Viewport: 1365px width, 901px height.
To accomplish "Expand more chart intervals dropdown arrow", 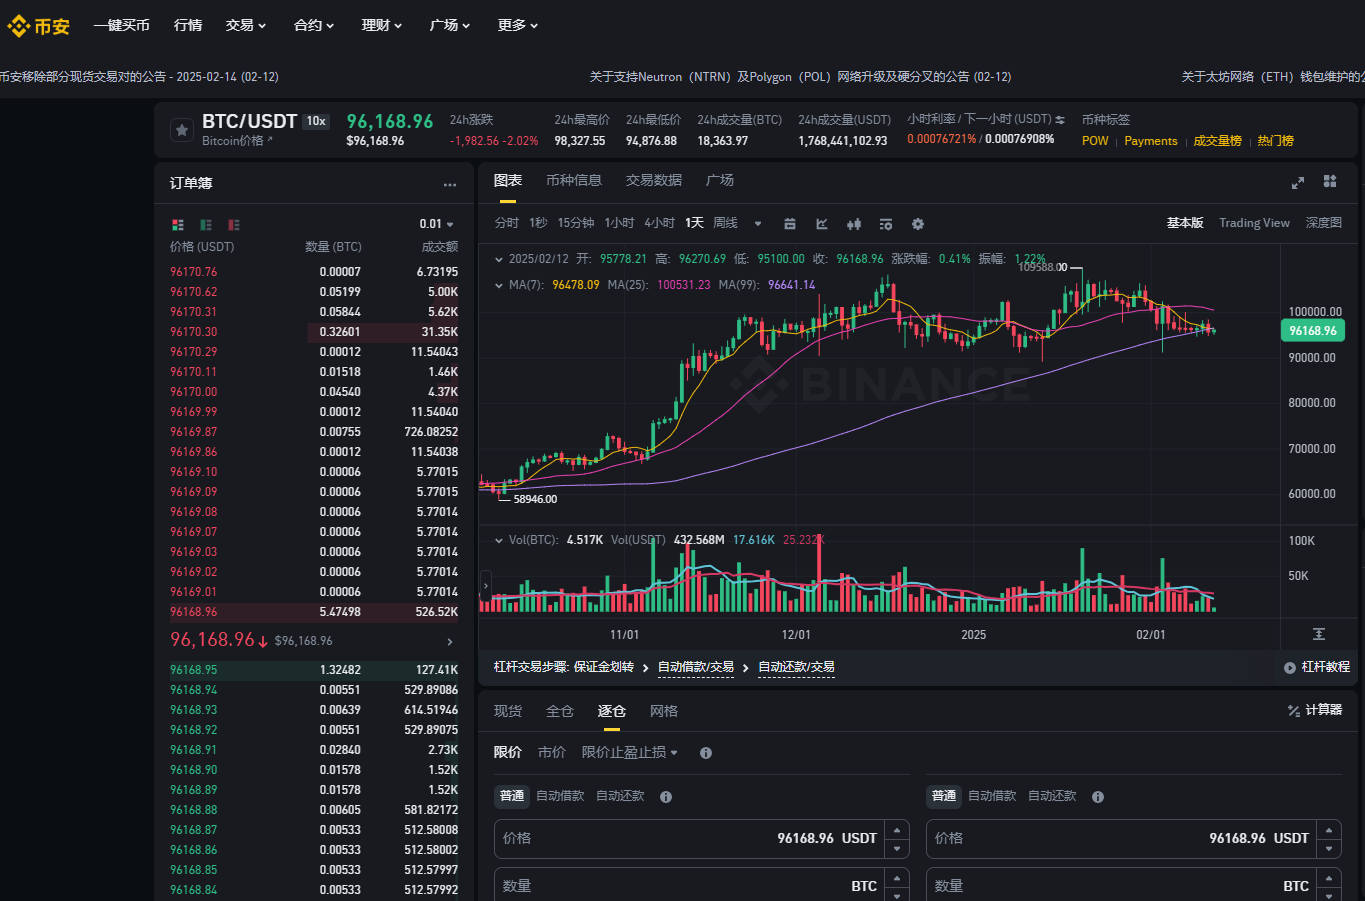I will (x=758, y=224).
